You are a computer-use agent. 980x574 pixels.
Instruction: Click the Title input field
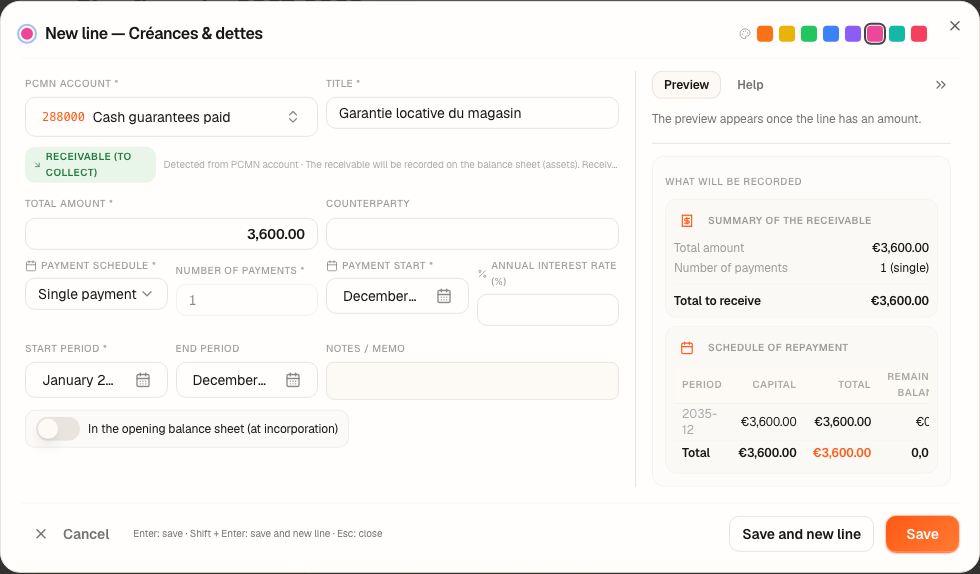pos(472,113)
